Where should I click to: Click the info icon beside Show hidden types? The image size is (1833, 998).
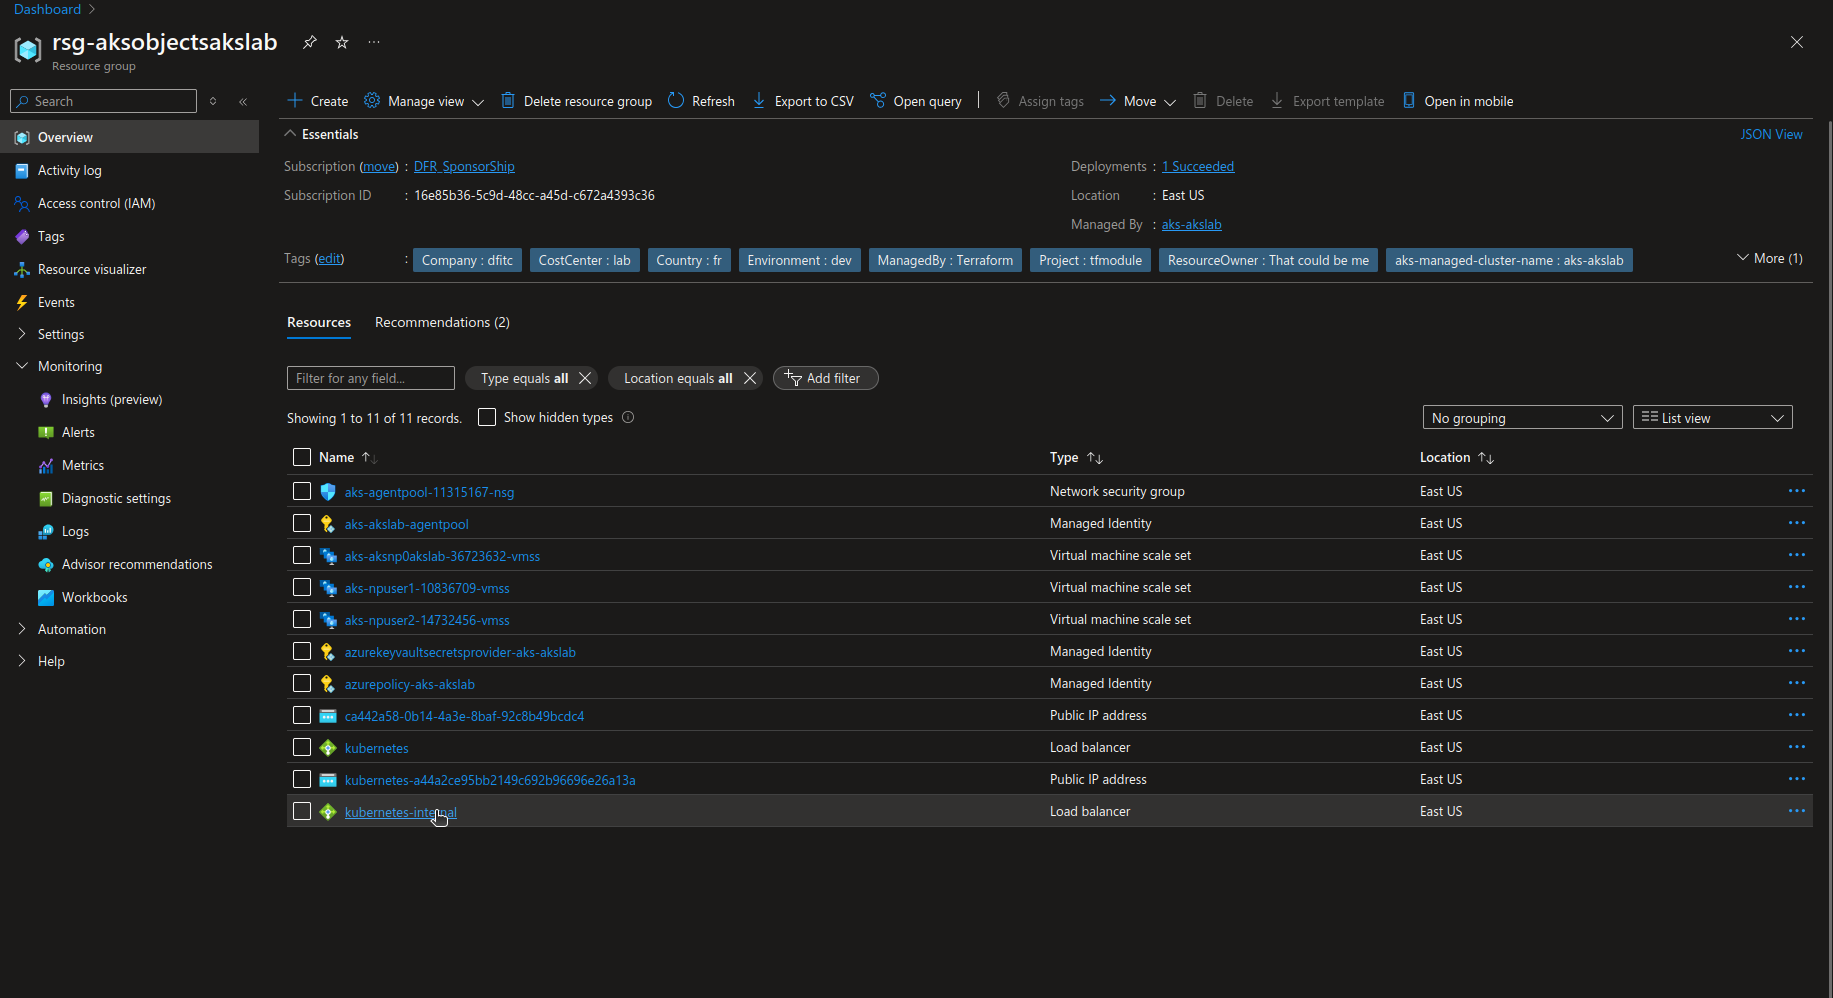pos(628,417)
